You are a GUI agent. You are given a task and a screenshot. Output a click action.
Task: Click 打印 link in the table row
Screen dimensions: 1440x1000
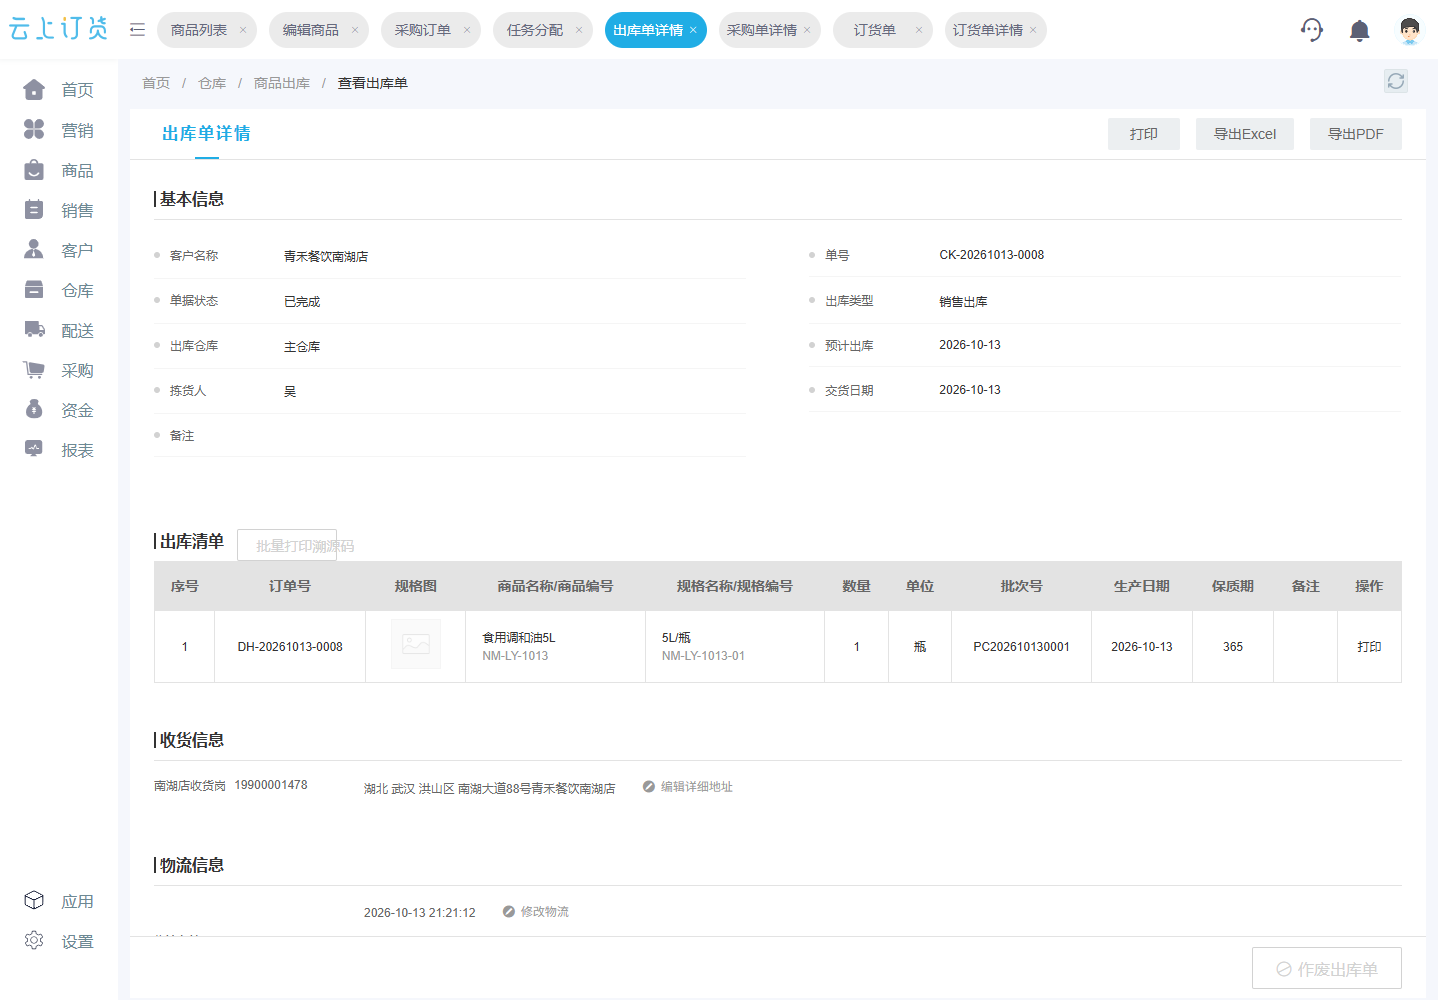1369,647
